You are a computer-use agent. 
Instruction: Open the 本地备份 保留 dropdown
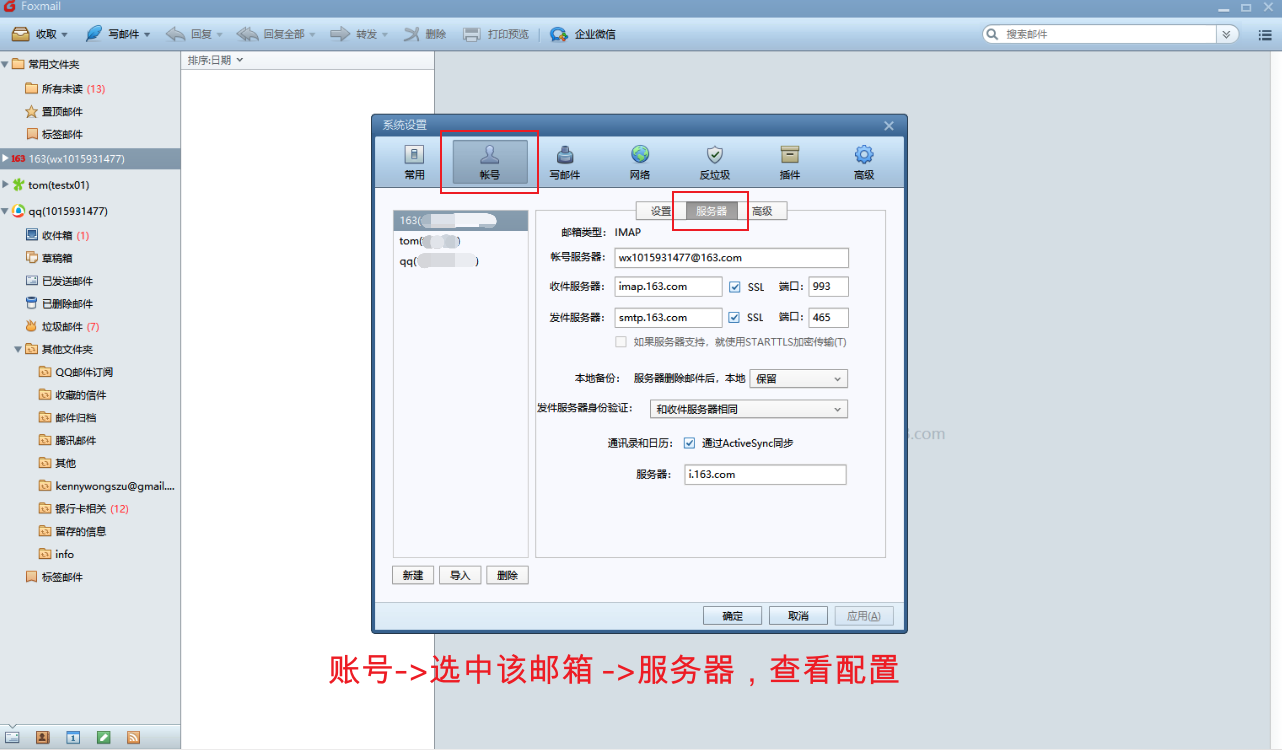click(x=798, y=379)
